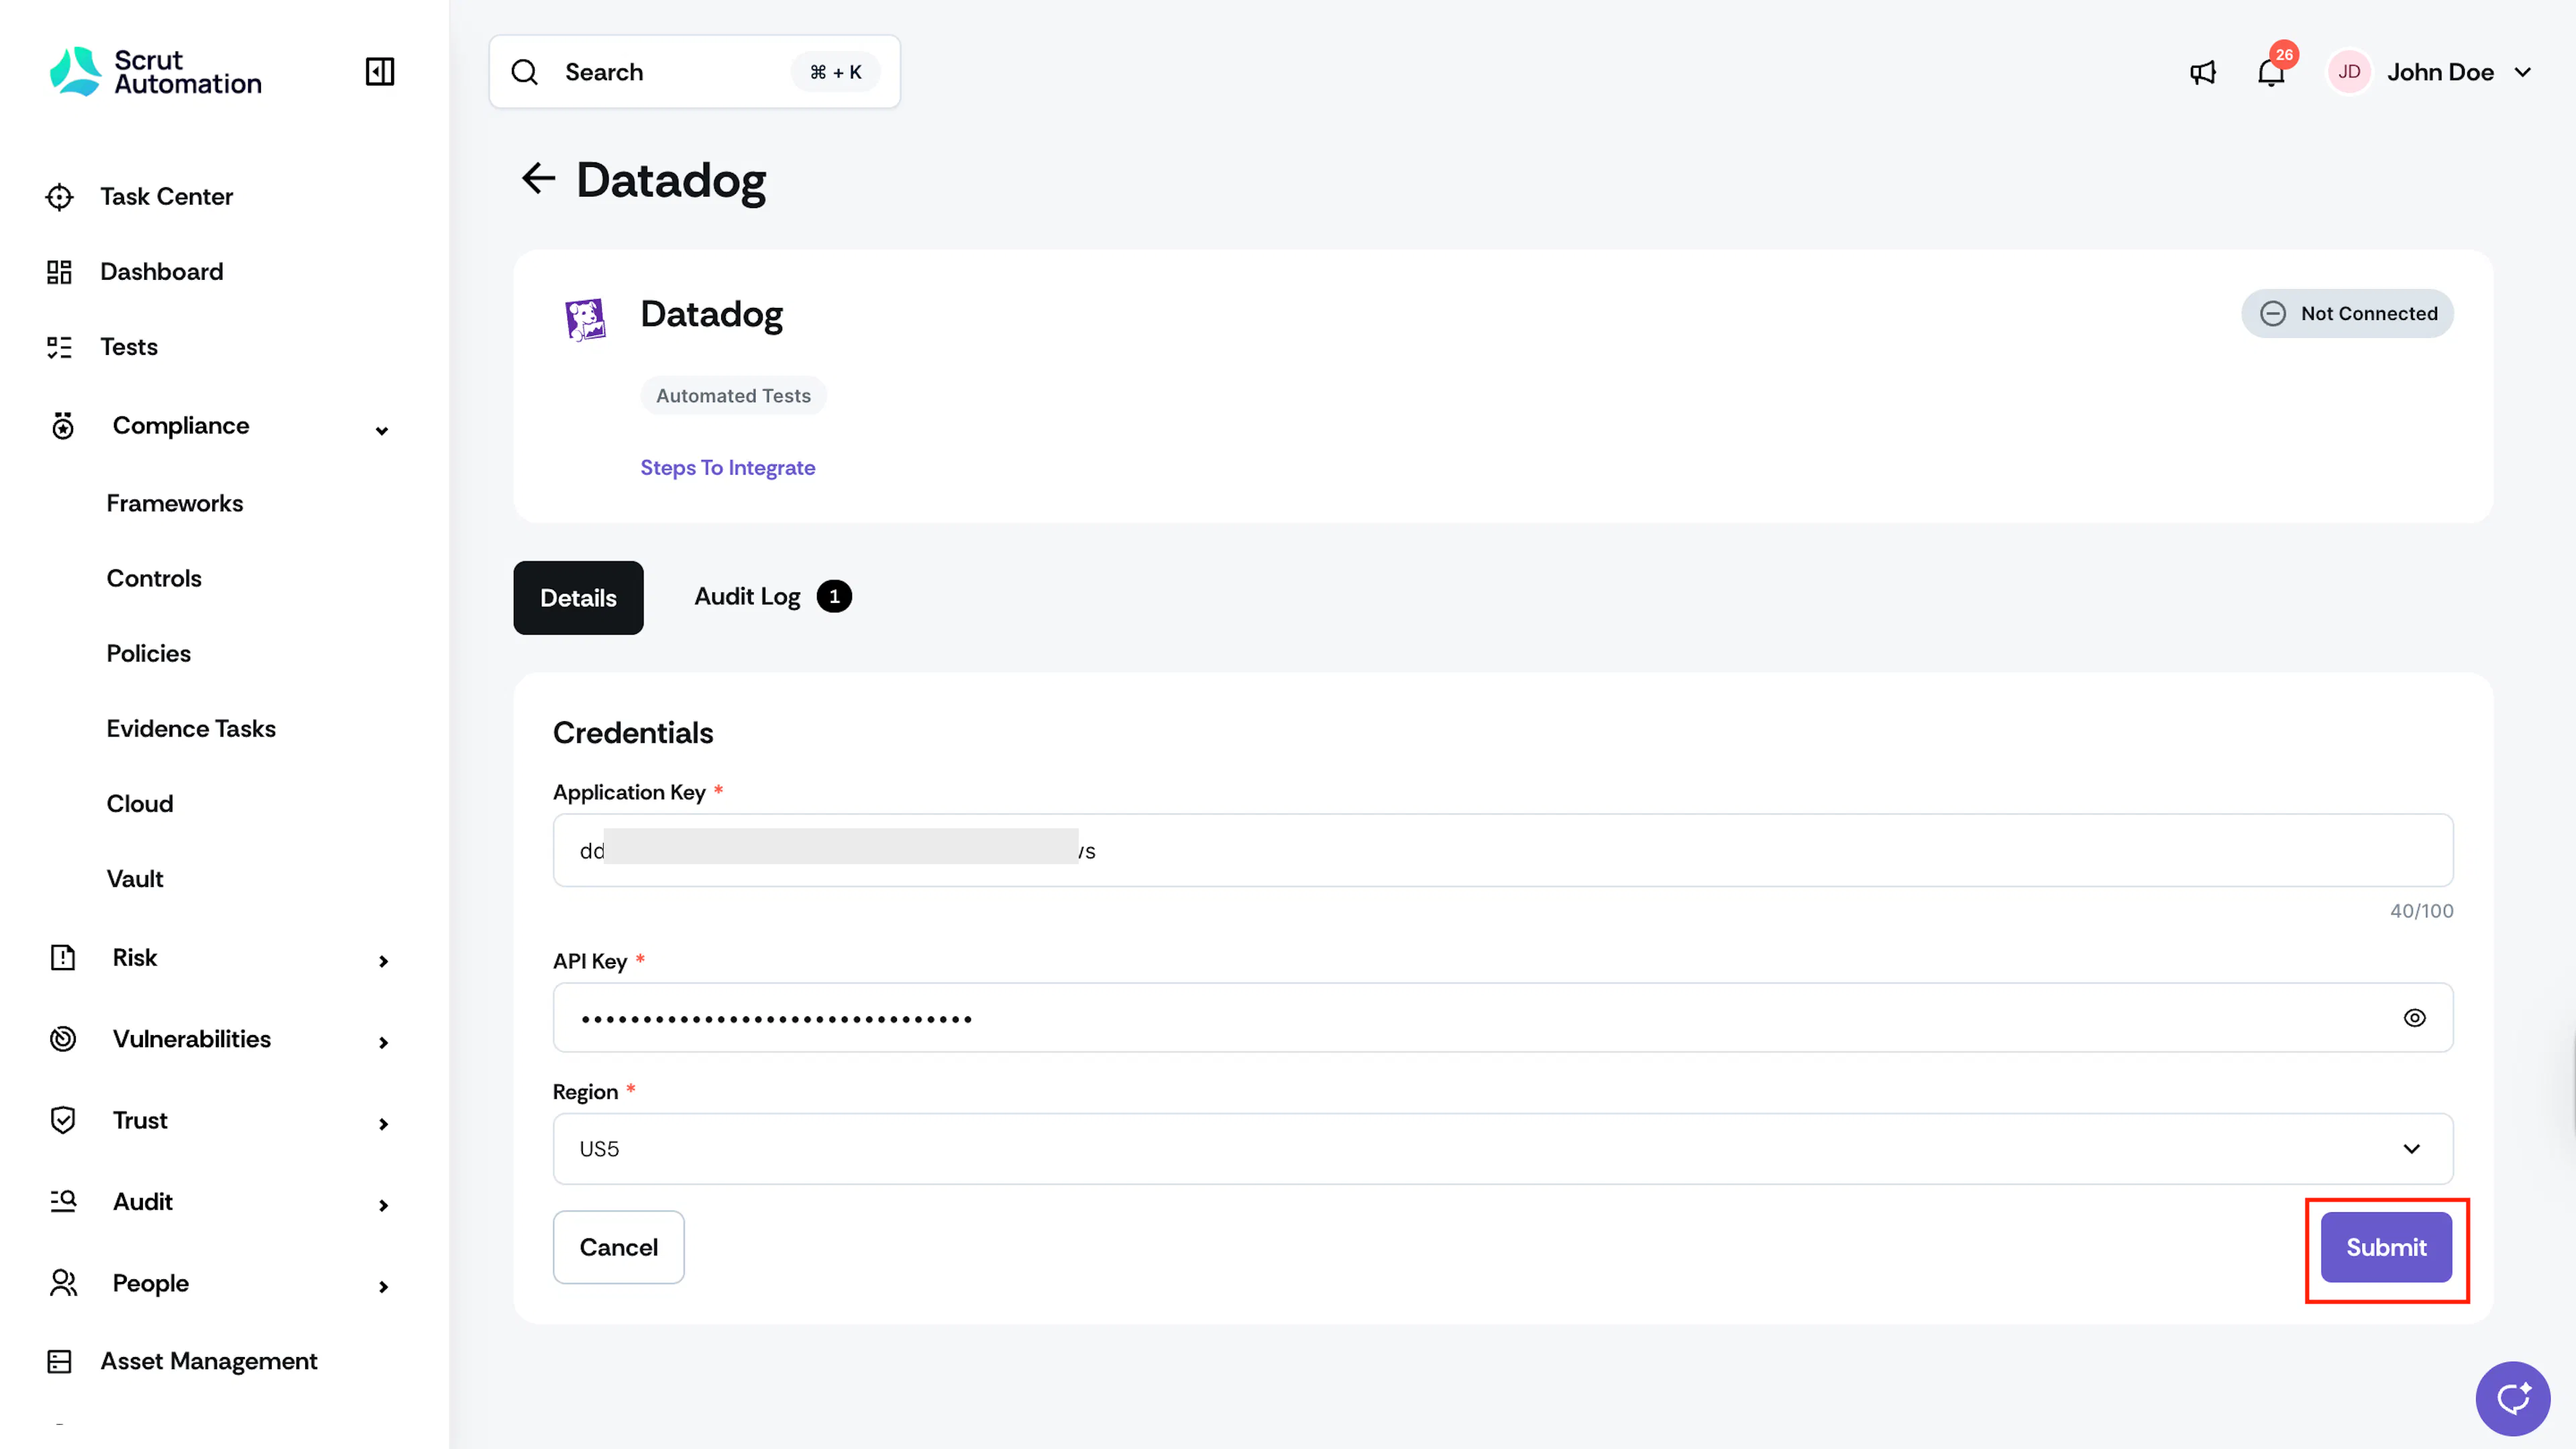Click the Datadog logo icon

point(585,319)
